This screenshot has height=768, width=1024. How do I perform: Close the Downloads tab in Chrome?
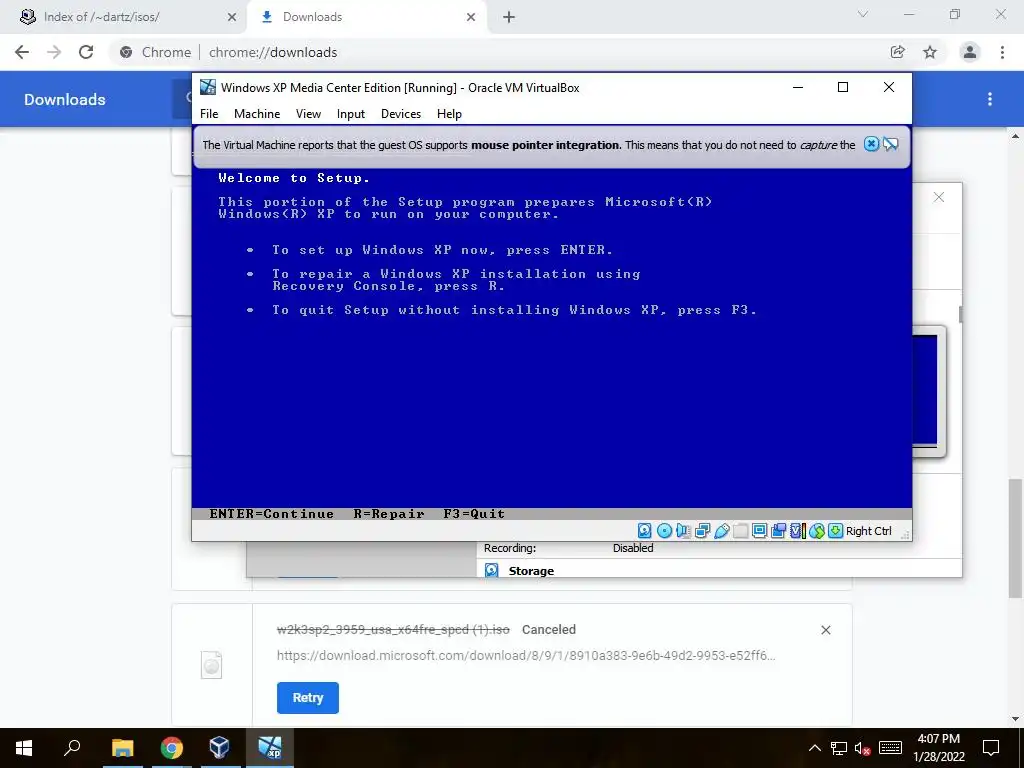click(471, 17)
